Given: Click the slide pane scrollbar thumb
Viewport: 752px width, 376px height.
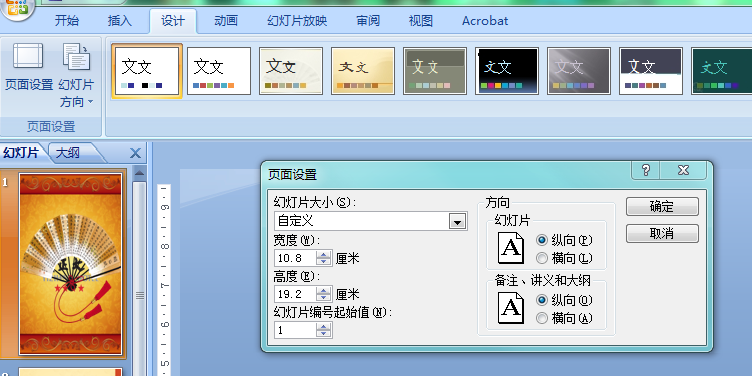Looking at the screenshot, I should (140, 295).
